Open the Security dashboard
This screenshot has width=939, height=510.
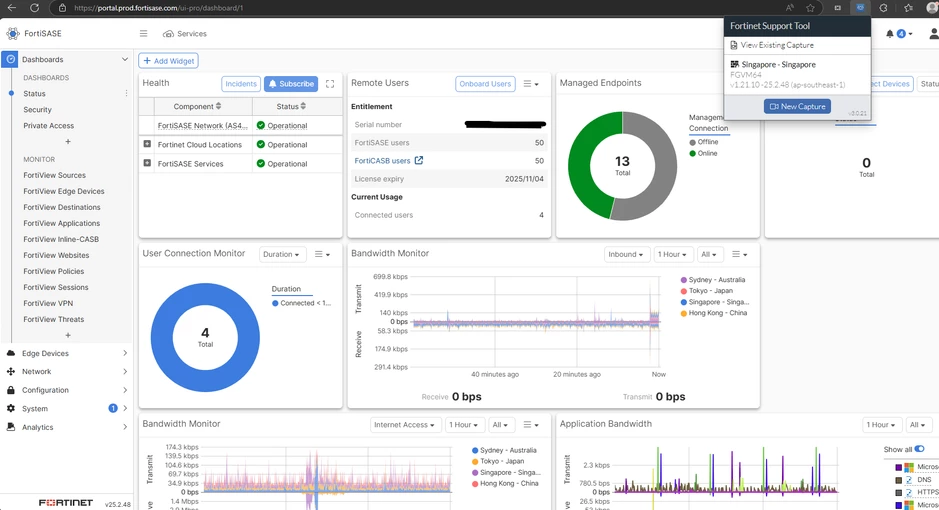[37, 110]
